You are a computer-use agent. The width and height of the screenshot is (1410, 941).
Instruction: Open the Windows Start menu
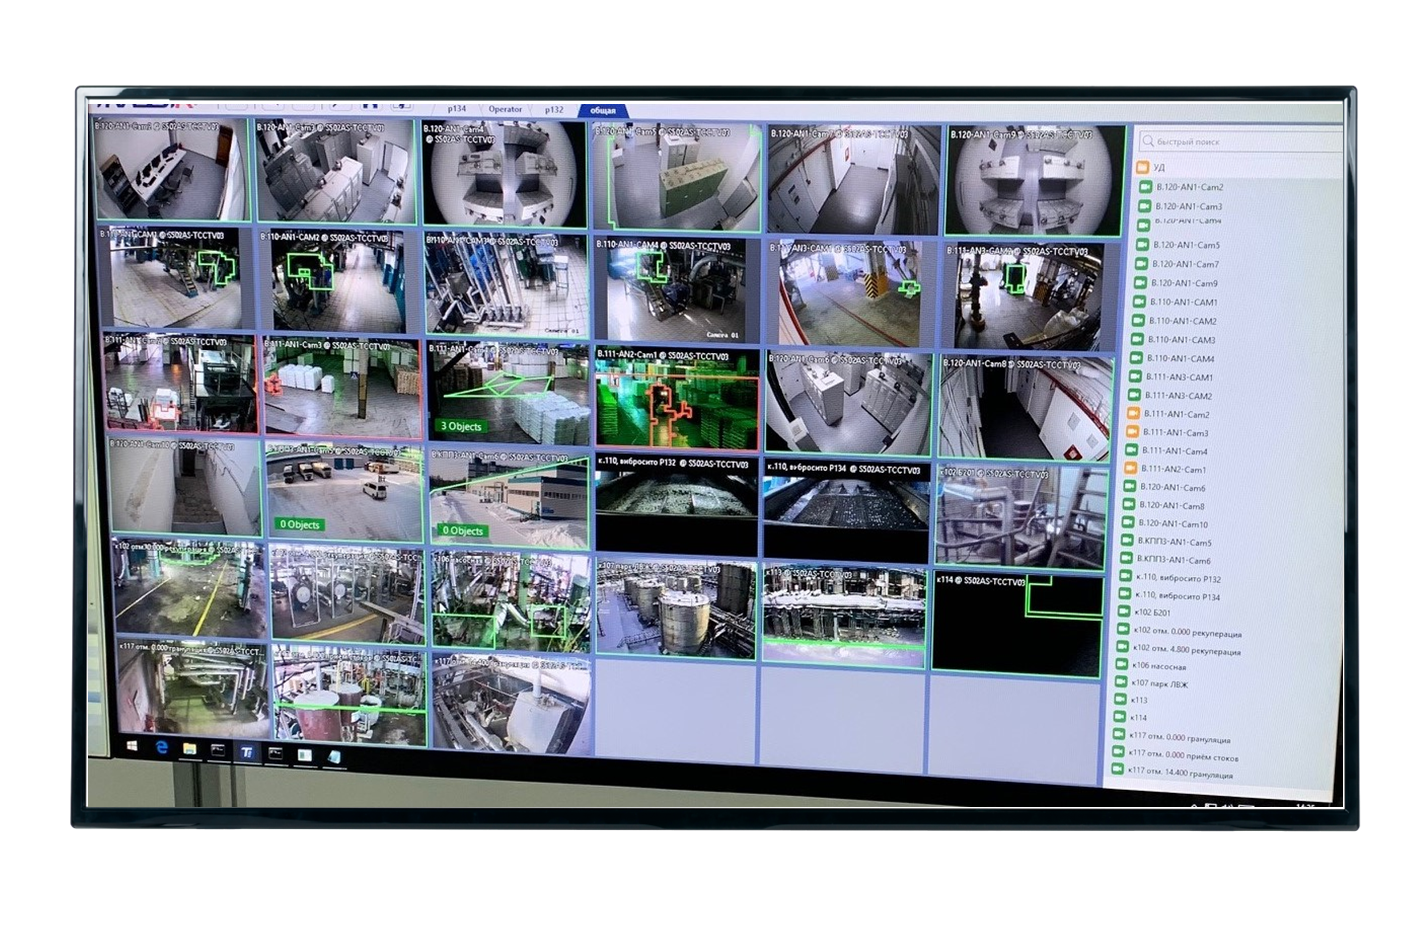click(131, 746)
